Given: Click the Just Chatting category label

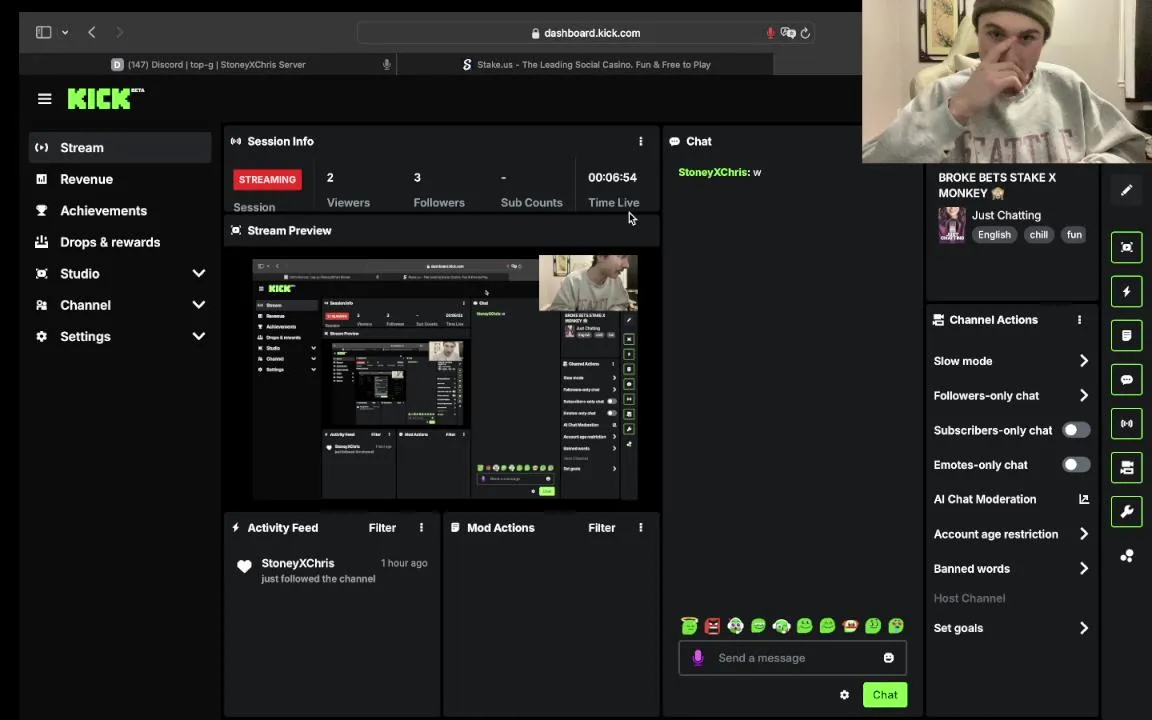Looking at the screenshot, I should pyautogui.click(x=1006, y=215).
